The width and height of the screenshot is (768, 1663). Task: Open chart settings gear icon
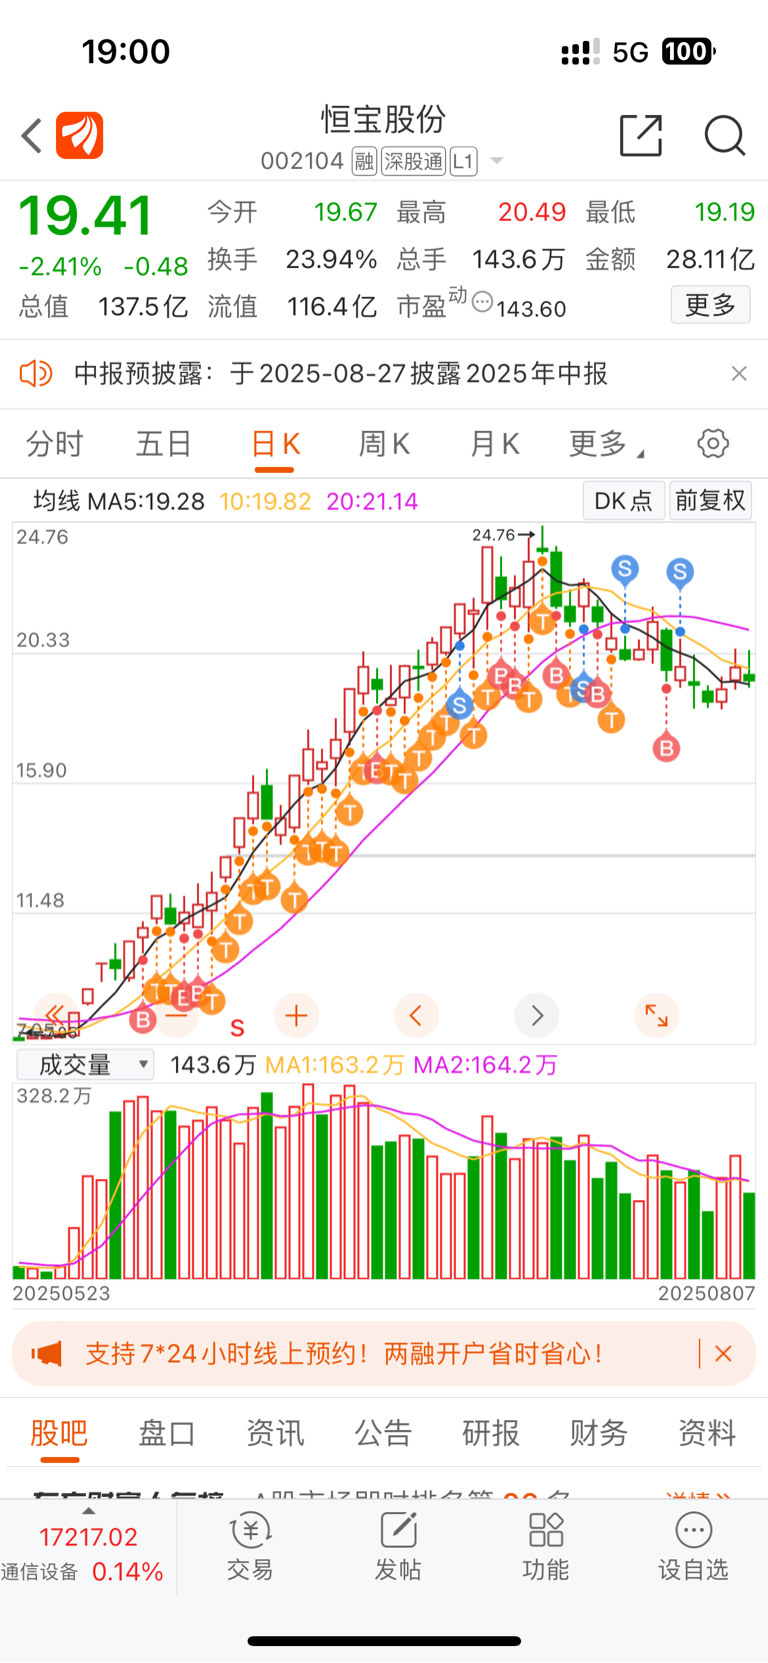(x=713, y=443)
